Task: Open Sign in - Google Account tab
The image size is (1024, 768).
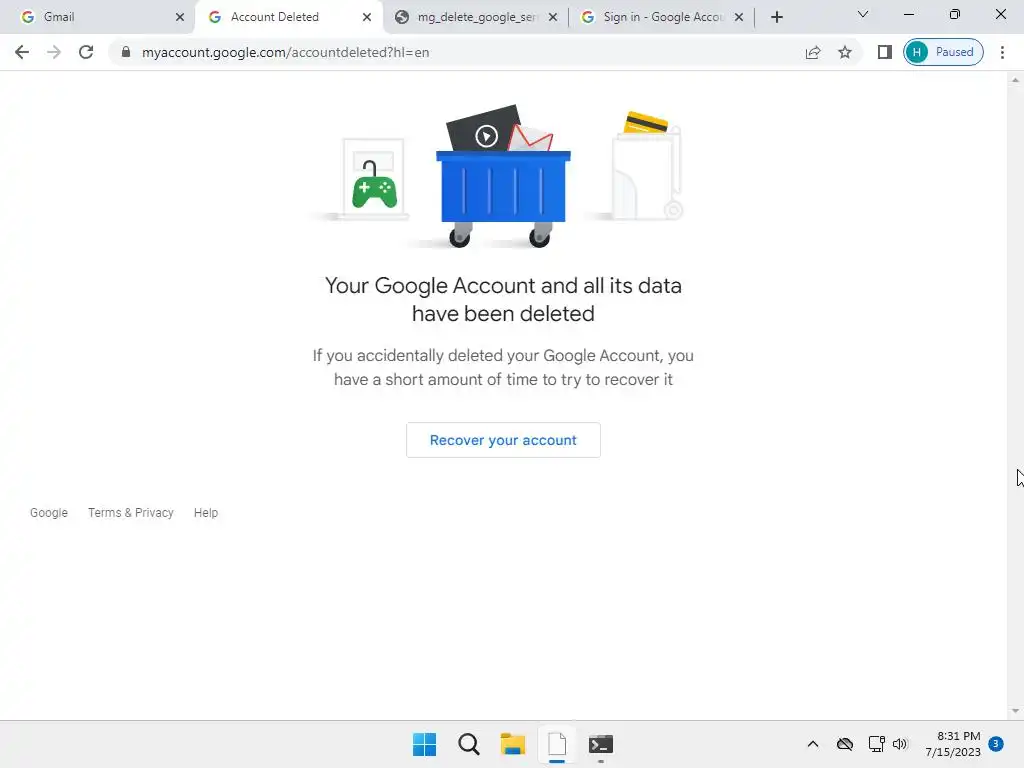Action: [x=664, y=17]
